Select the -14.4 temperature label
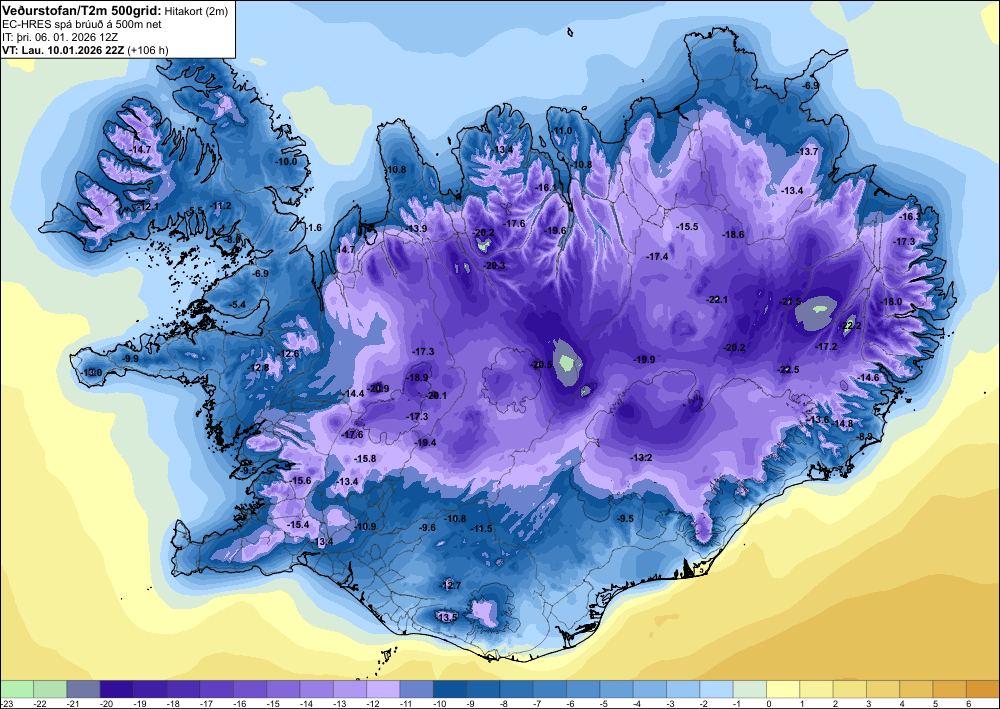The height and width of the screenshot is (709, 1000). tap(354, 394)
